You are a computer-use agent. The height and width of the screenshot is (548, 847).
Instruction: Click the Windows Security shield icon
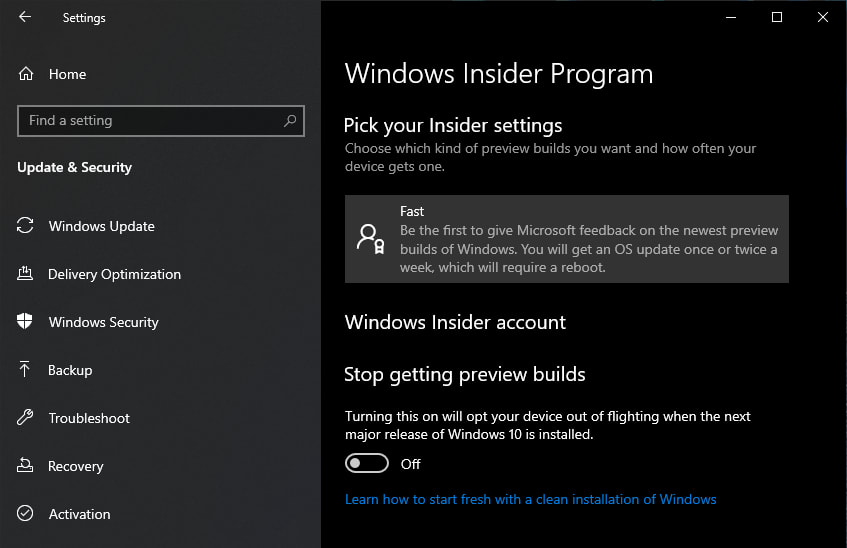coord(25,321)
